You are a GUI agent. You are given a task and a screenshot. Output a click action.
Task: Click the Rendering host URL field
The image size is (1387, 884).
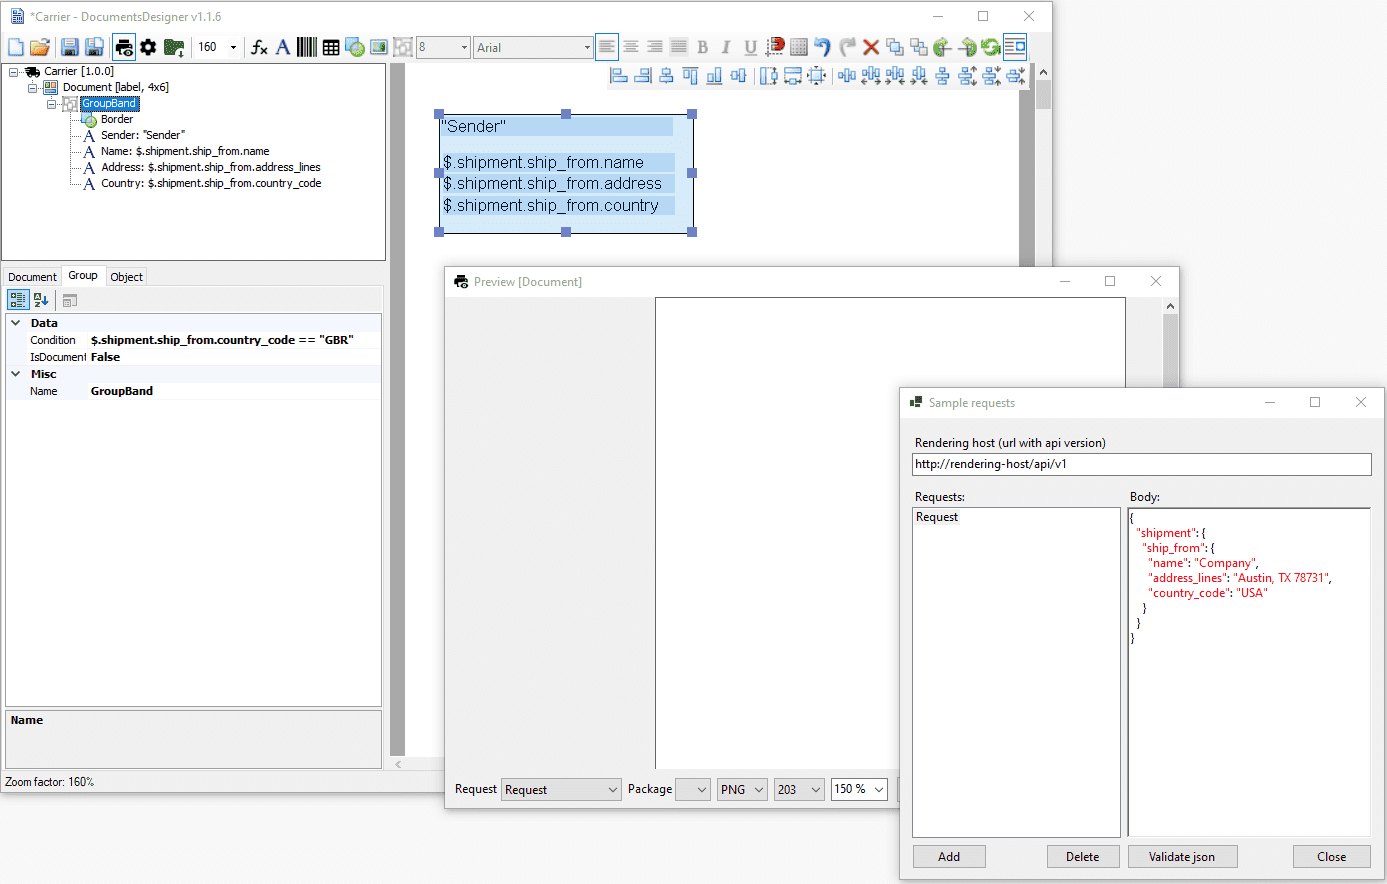click(1141, 464)
